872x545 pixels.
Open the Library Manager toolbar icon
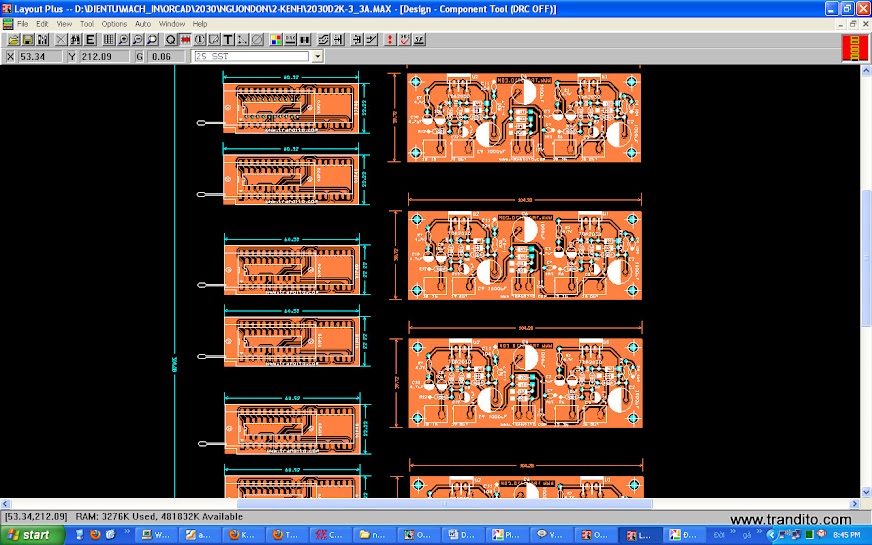click(x=42, y=39)
